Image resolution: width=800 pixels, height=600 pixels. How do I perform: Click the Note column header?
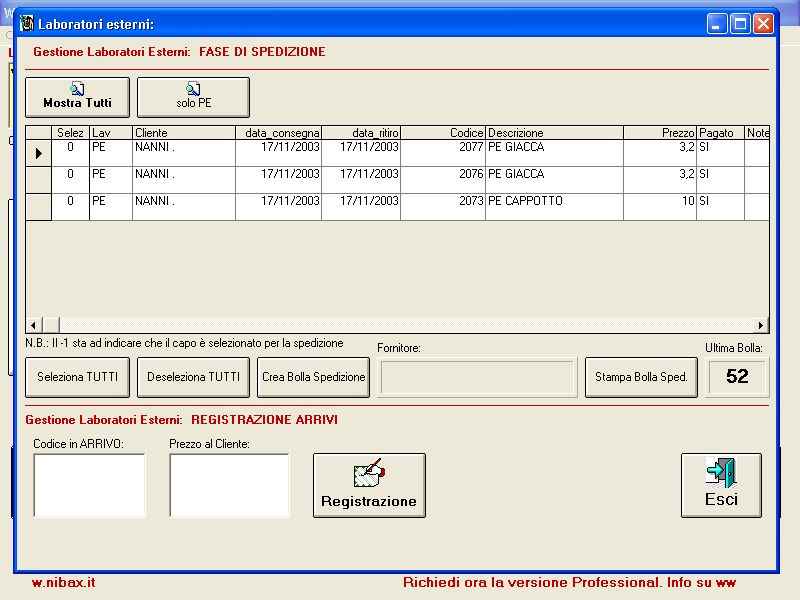(757, 133)
